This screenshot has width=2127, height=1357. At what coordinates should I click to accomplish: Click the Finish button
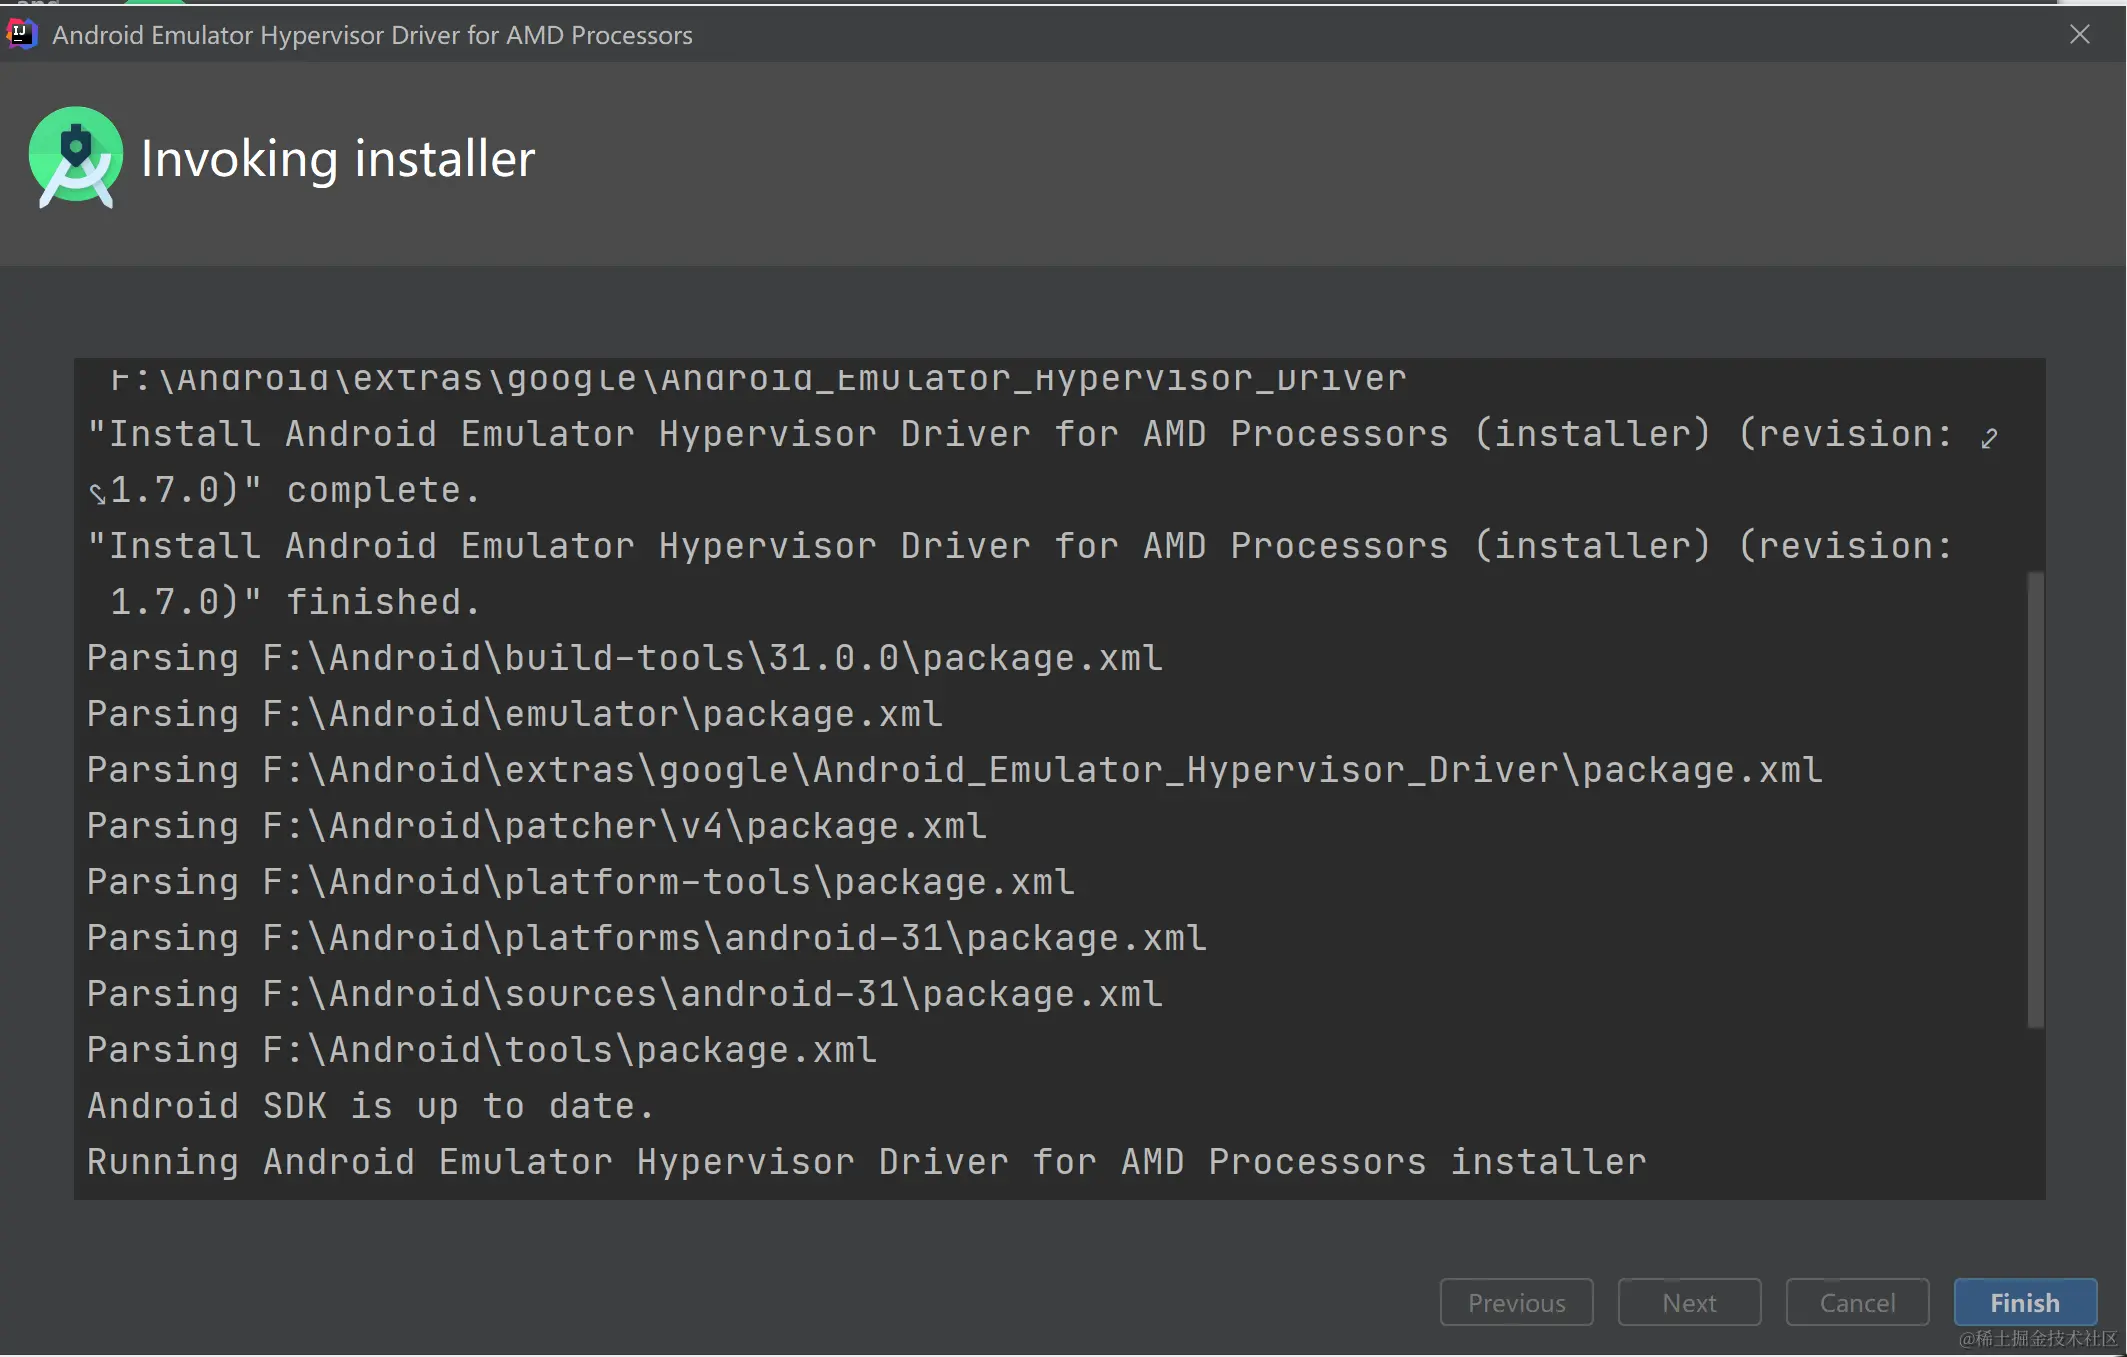click(2024, 1302)
